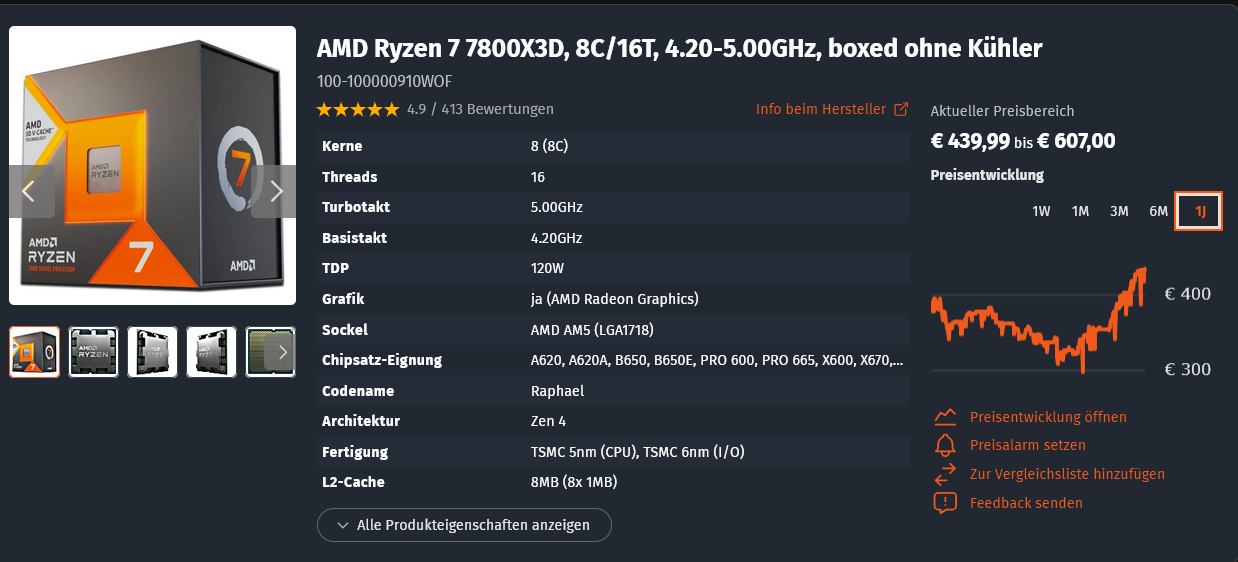Click the external link icon beside Hersteller
The height and width of the screenshot is (562, 1238).
(x=901, y=109)
